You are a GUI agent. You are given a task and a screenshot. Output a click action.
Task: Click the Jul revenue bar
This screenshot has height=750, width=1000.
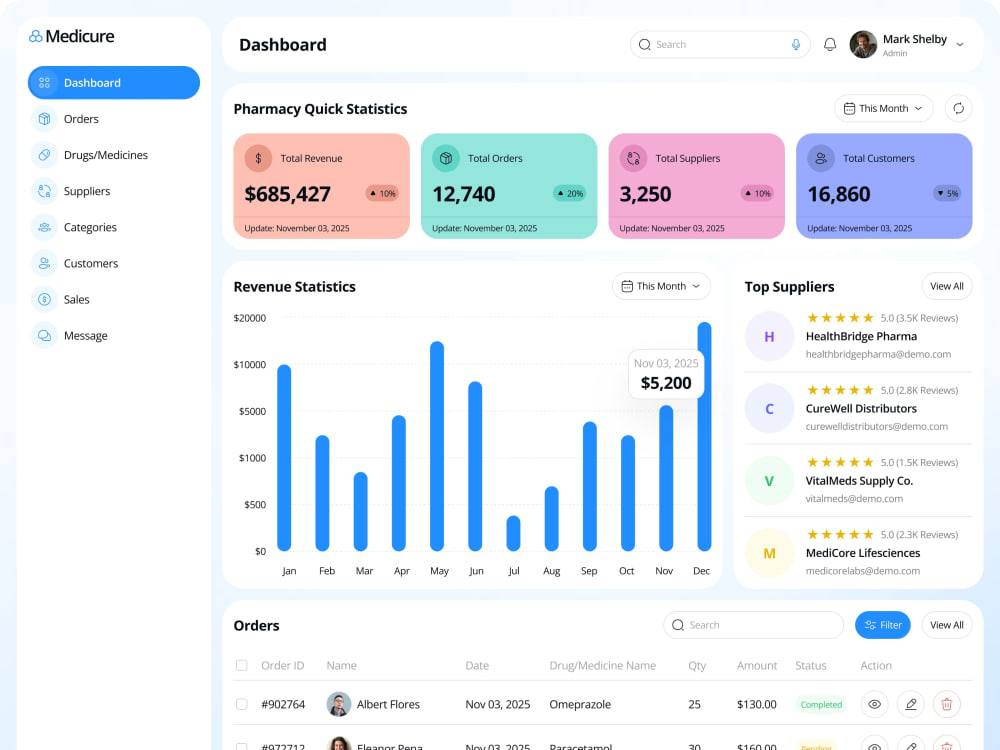coord(513,533)
